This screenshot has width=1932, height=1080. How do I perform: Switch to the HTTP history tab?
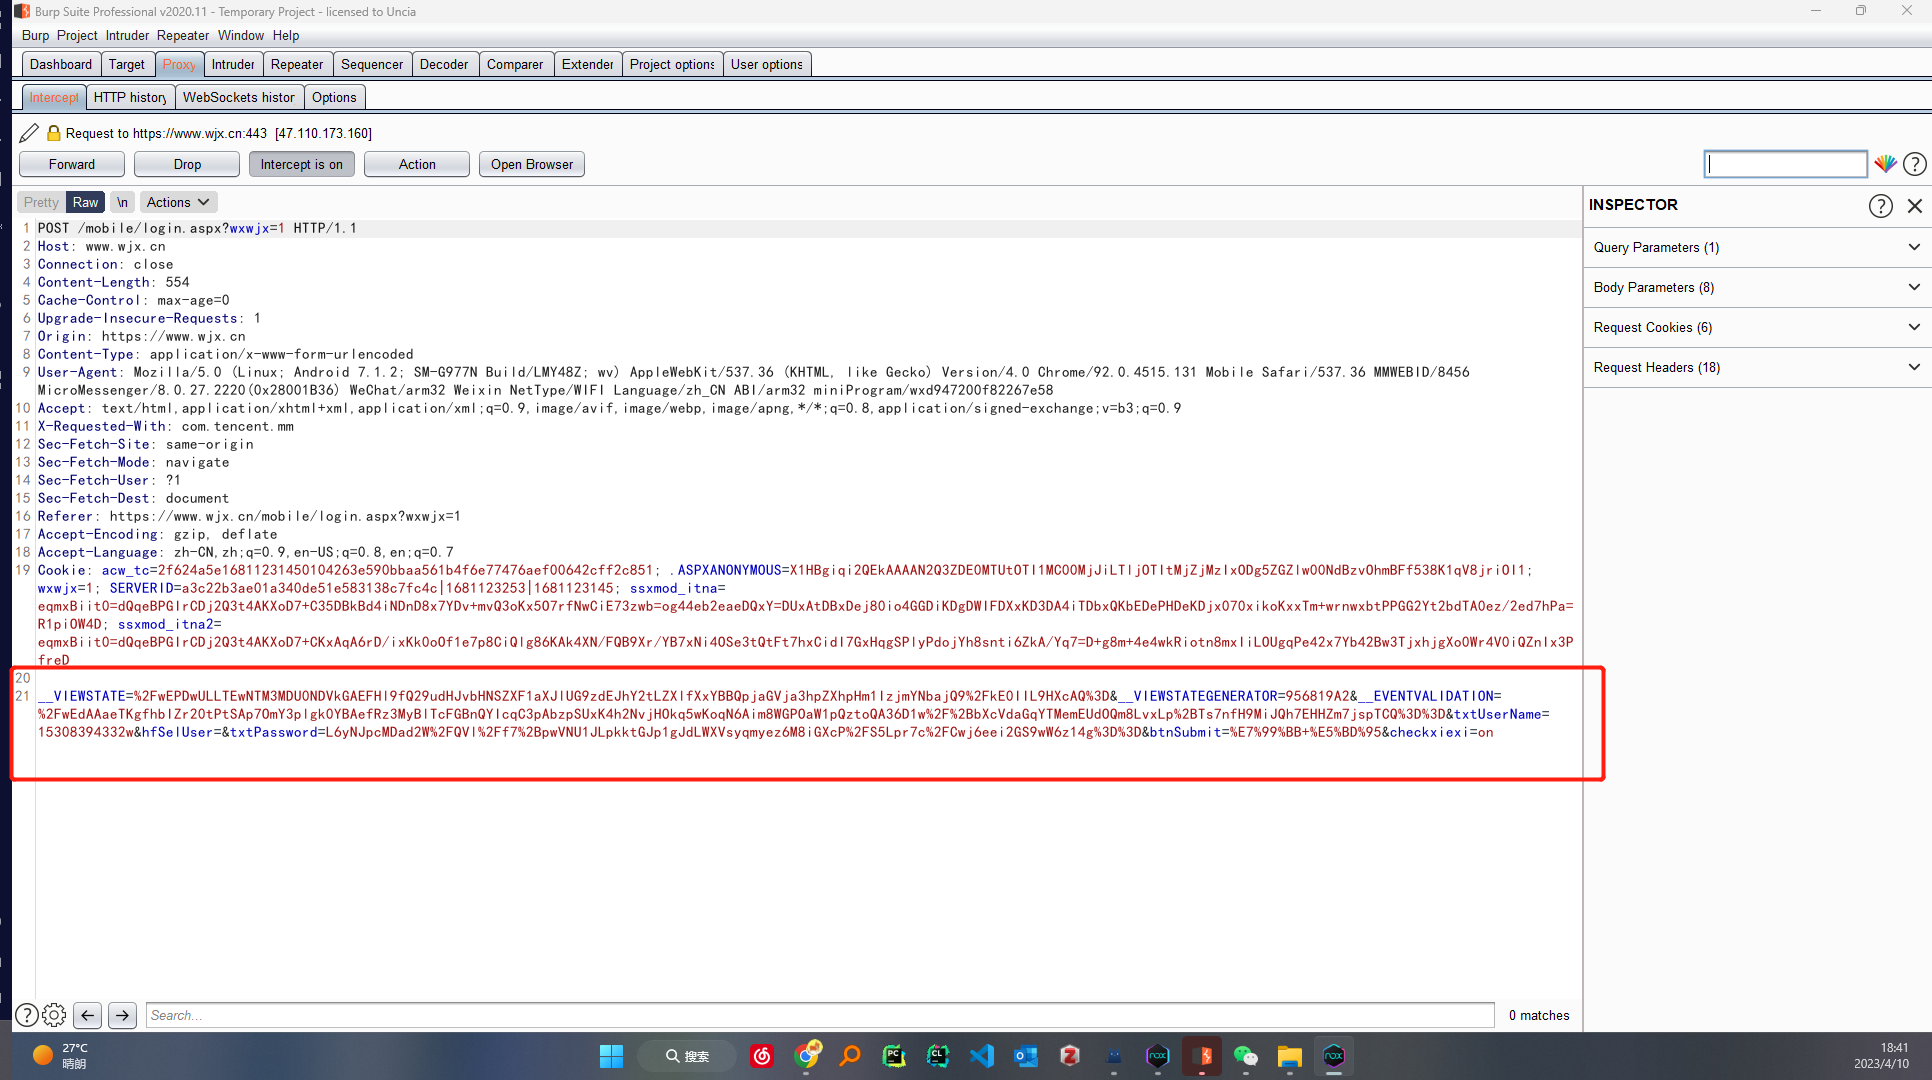coord(130,97)
